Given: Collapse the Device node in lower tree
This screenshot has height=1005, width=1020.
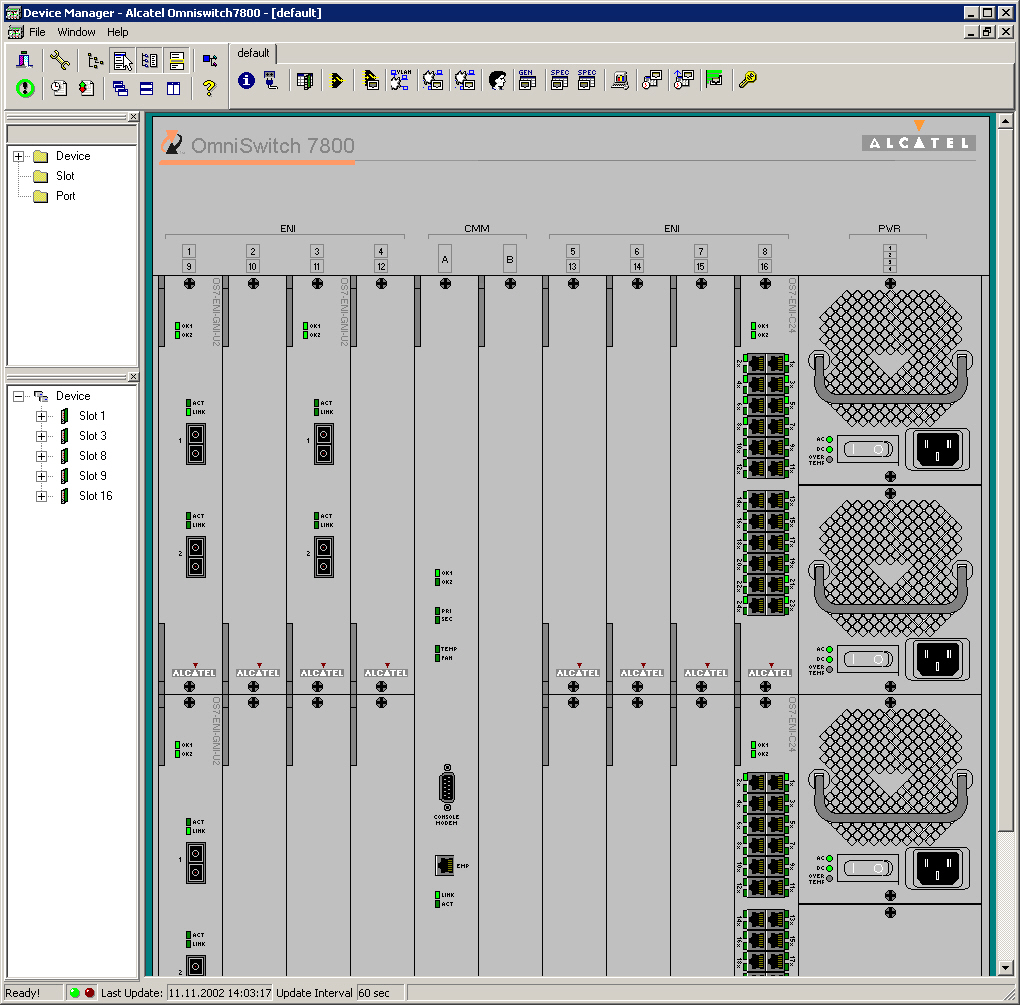Looking at the screenshot, I should pyautogui.click(x=18, y=396).
